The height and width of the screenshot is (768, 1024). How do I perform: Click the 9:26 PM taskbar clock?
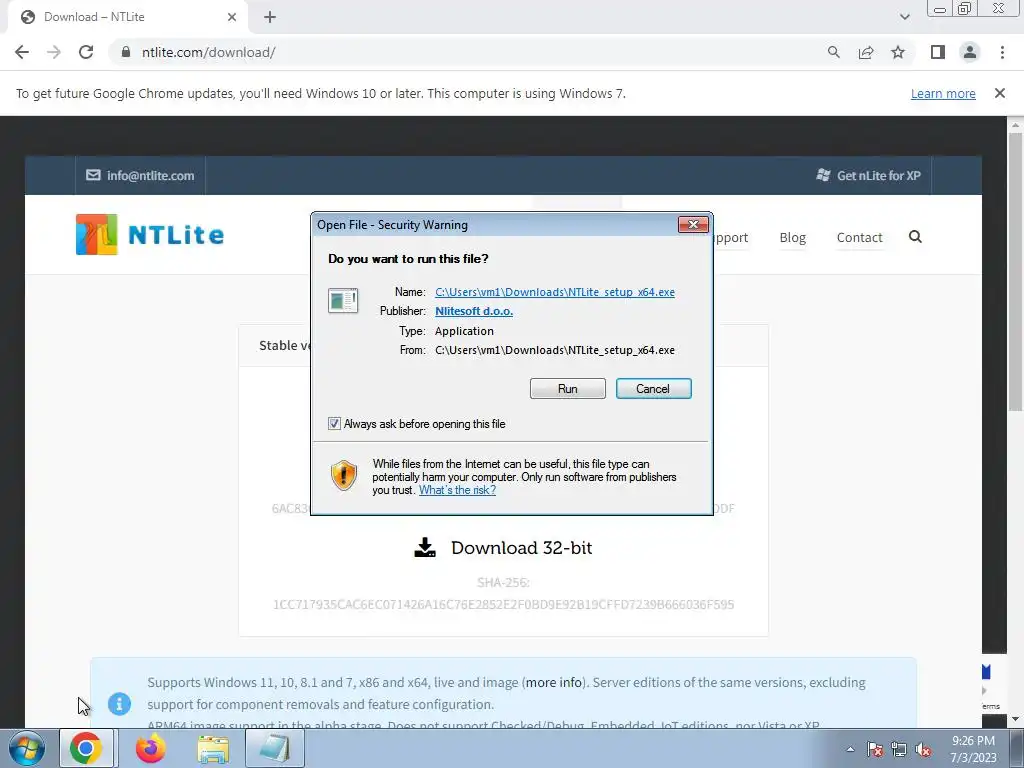coord(973,741)
